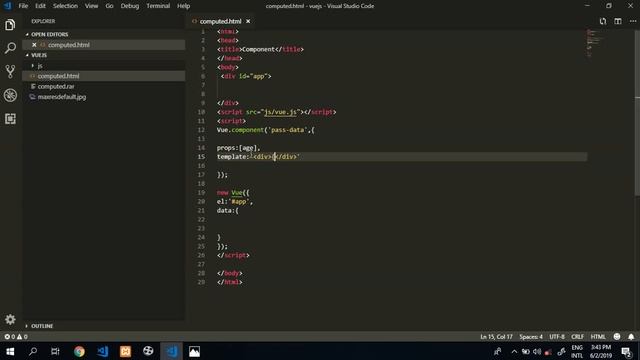Click the errors and warnings status indicator

point(16,337)
